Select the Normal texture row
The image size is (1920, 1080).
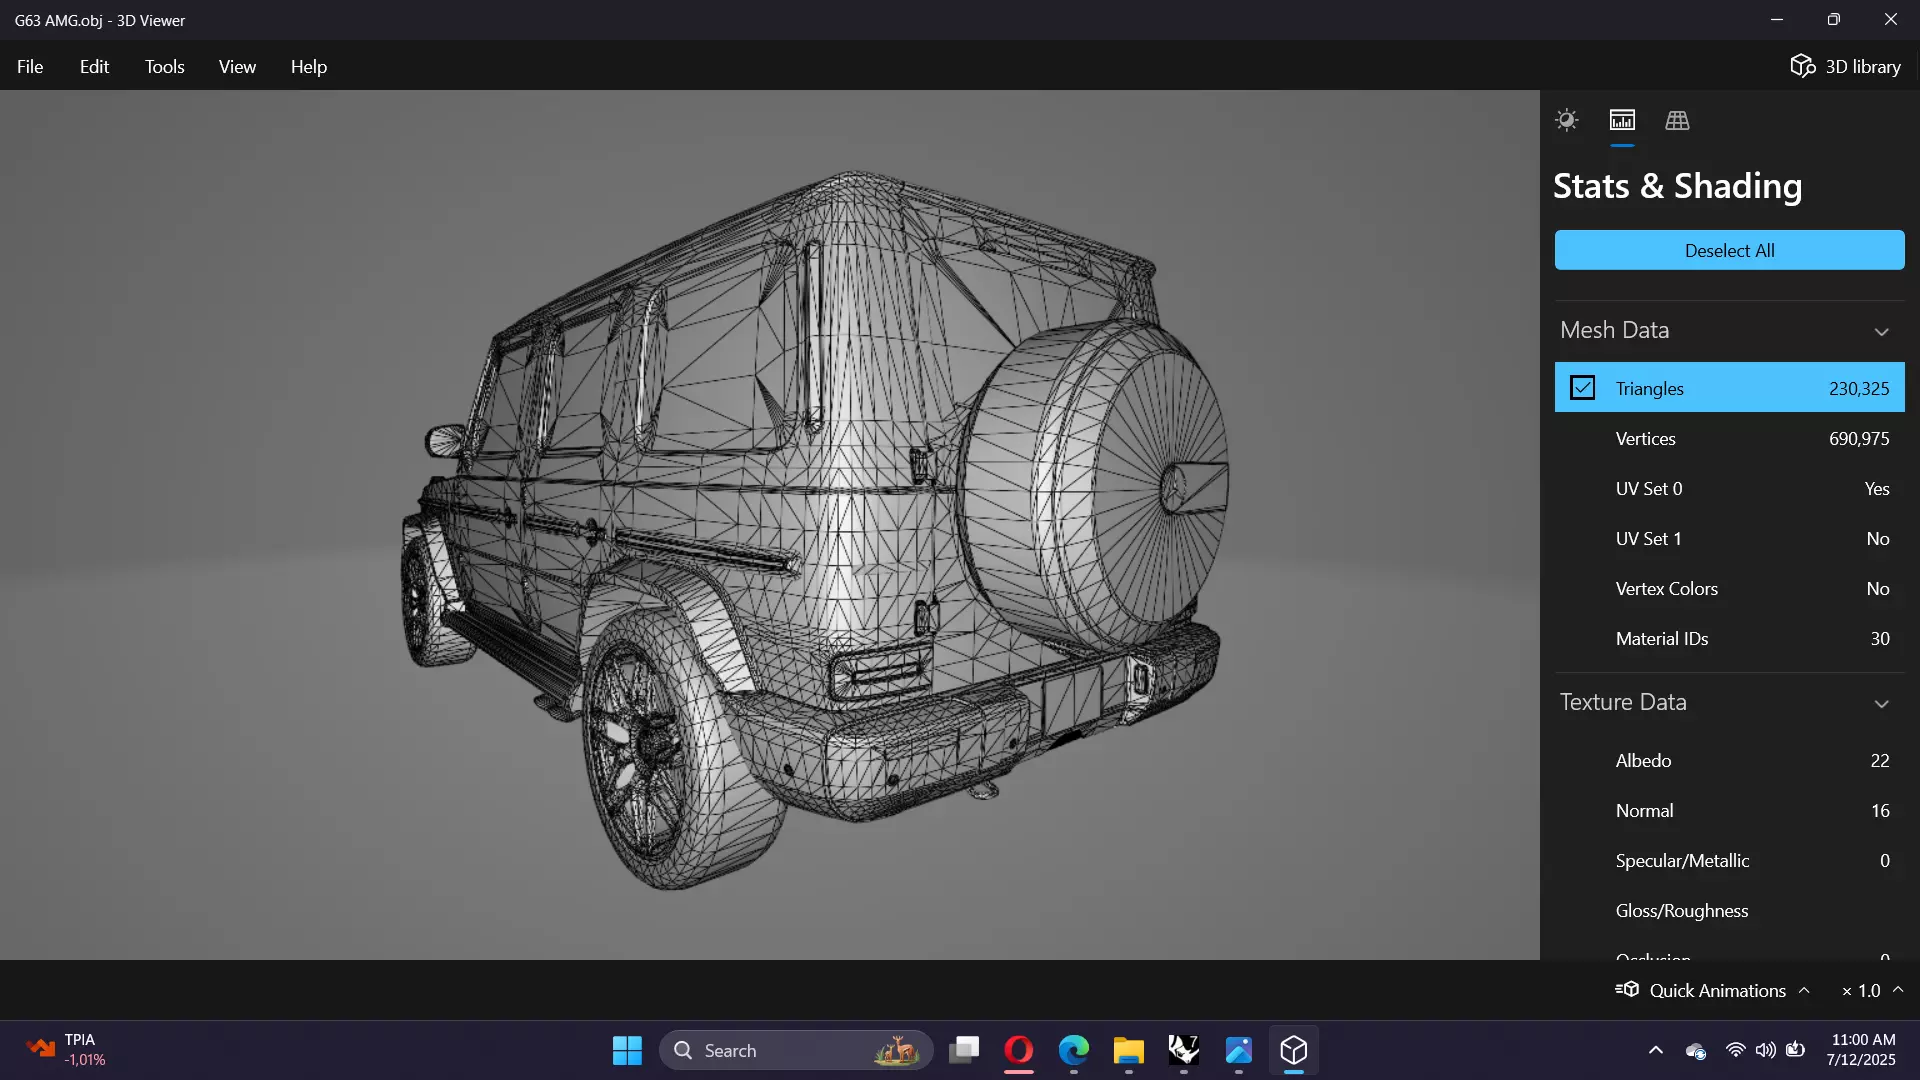pyautogui.click(x=1729, y=810)
